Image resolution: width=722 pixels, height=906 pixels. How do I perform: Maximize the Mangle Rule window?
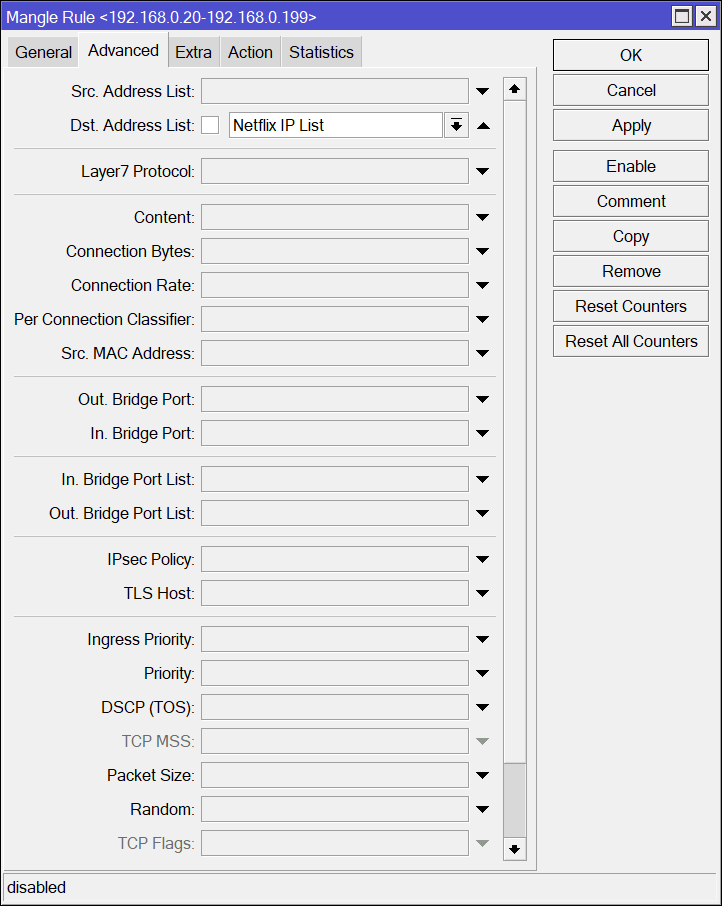point(682,16)
